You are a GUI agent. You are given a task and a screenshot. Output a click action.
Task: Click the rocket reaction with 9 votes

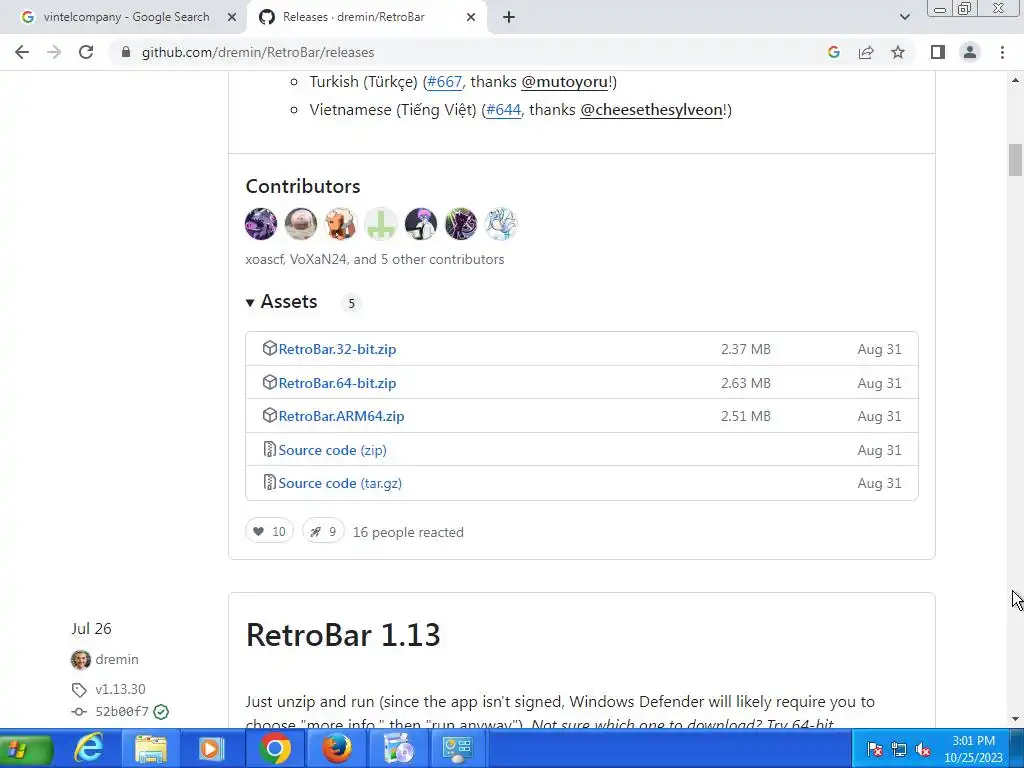(x=323, y=532)
